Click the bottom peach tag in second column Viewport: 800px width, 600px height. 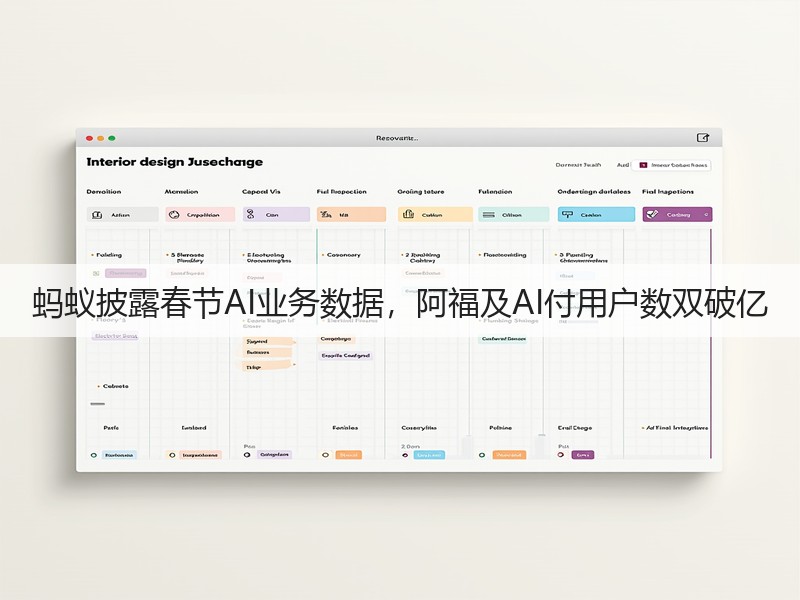point(200,455)
